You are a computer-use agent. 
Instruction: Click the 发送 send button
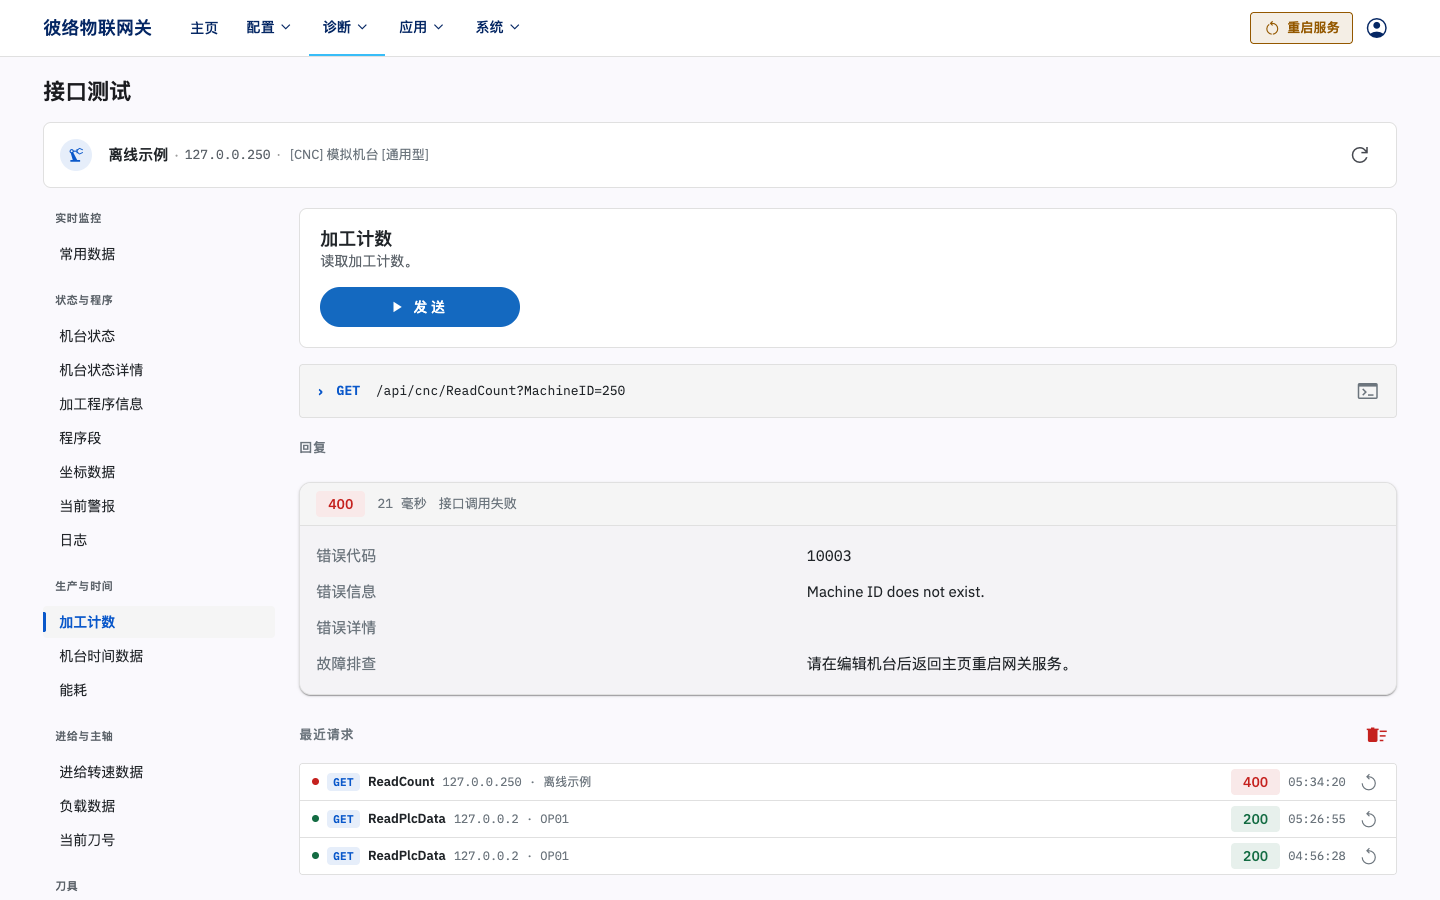point(420,307)
